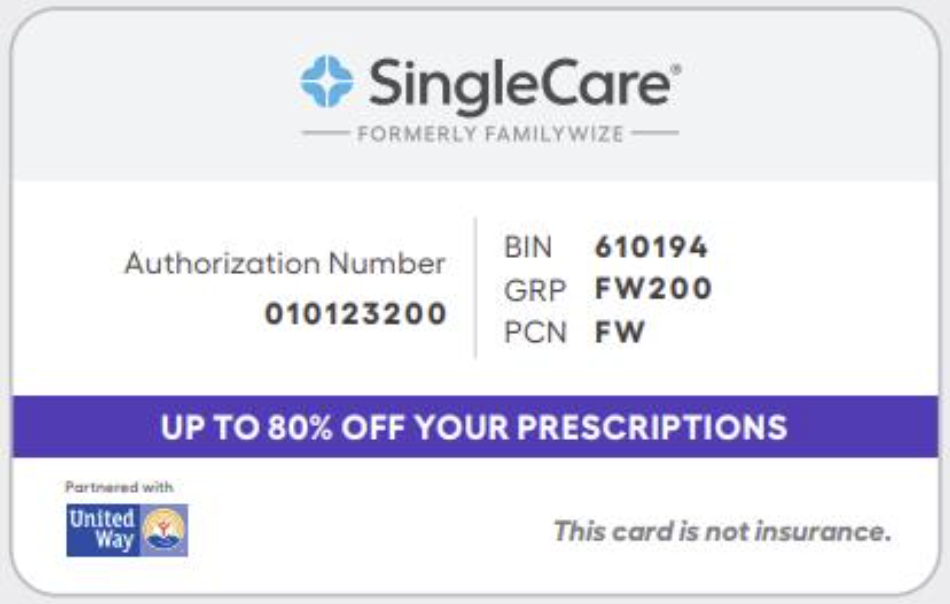
Task: Click the dash line left of "Formerly FamilyWize"
Action: click(x=324, y=133)
